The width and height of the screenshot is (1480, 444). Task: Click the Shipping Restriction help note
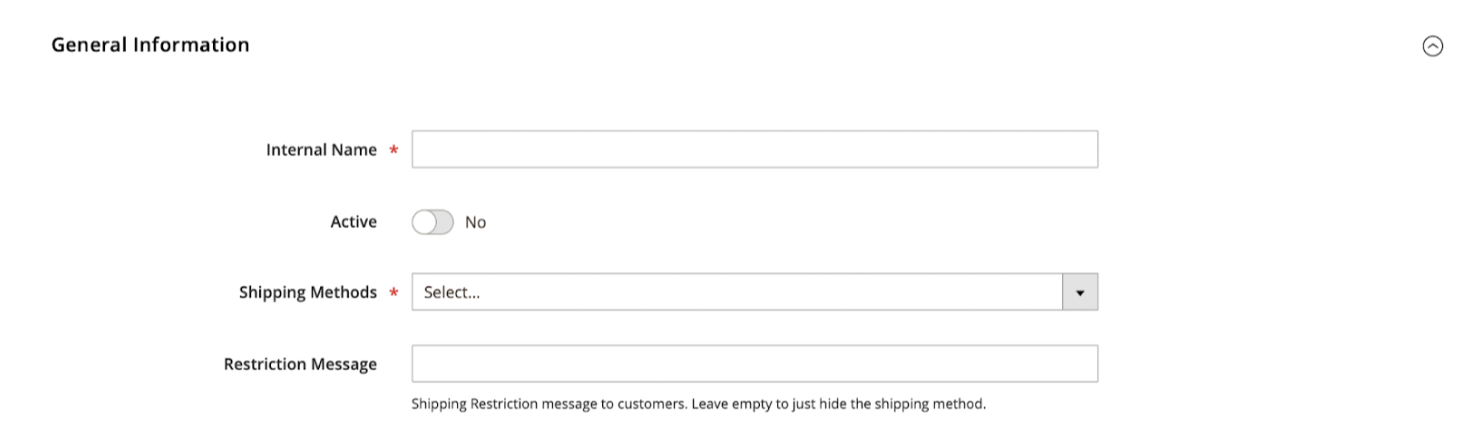698,405
